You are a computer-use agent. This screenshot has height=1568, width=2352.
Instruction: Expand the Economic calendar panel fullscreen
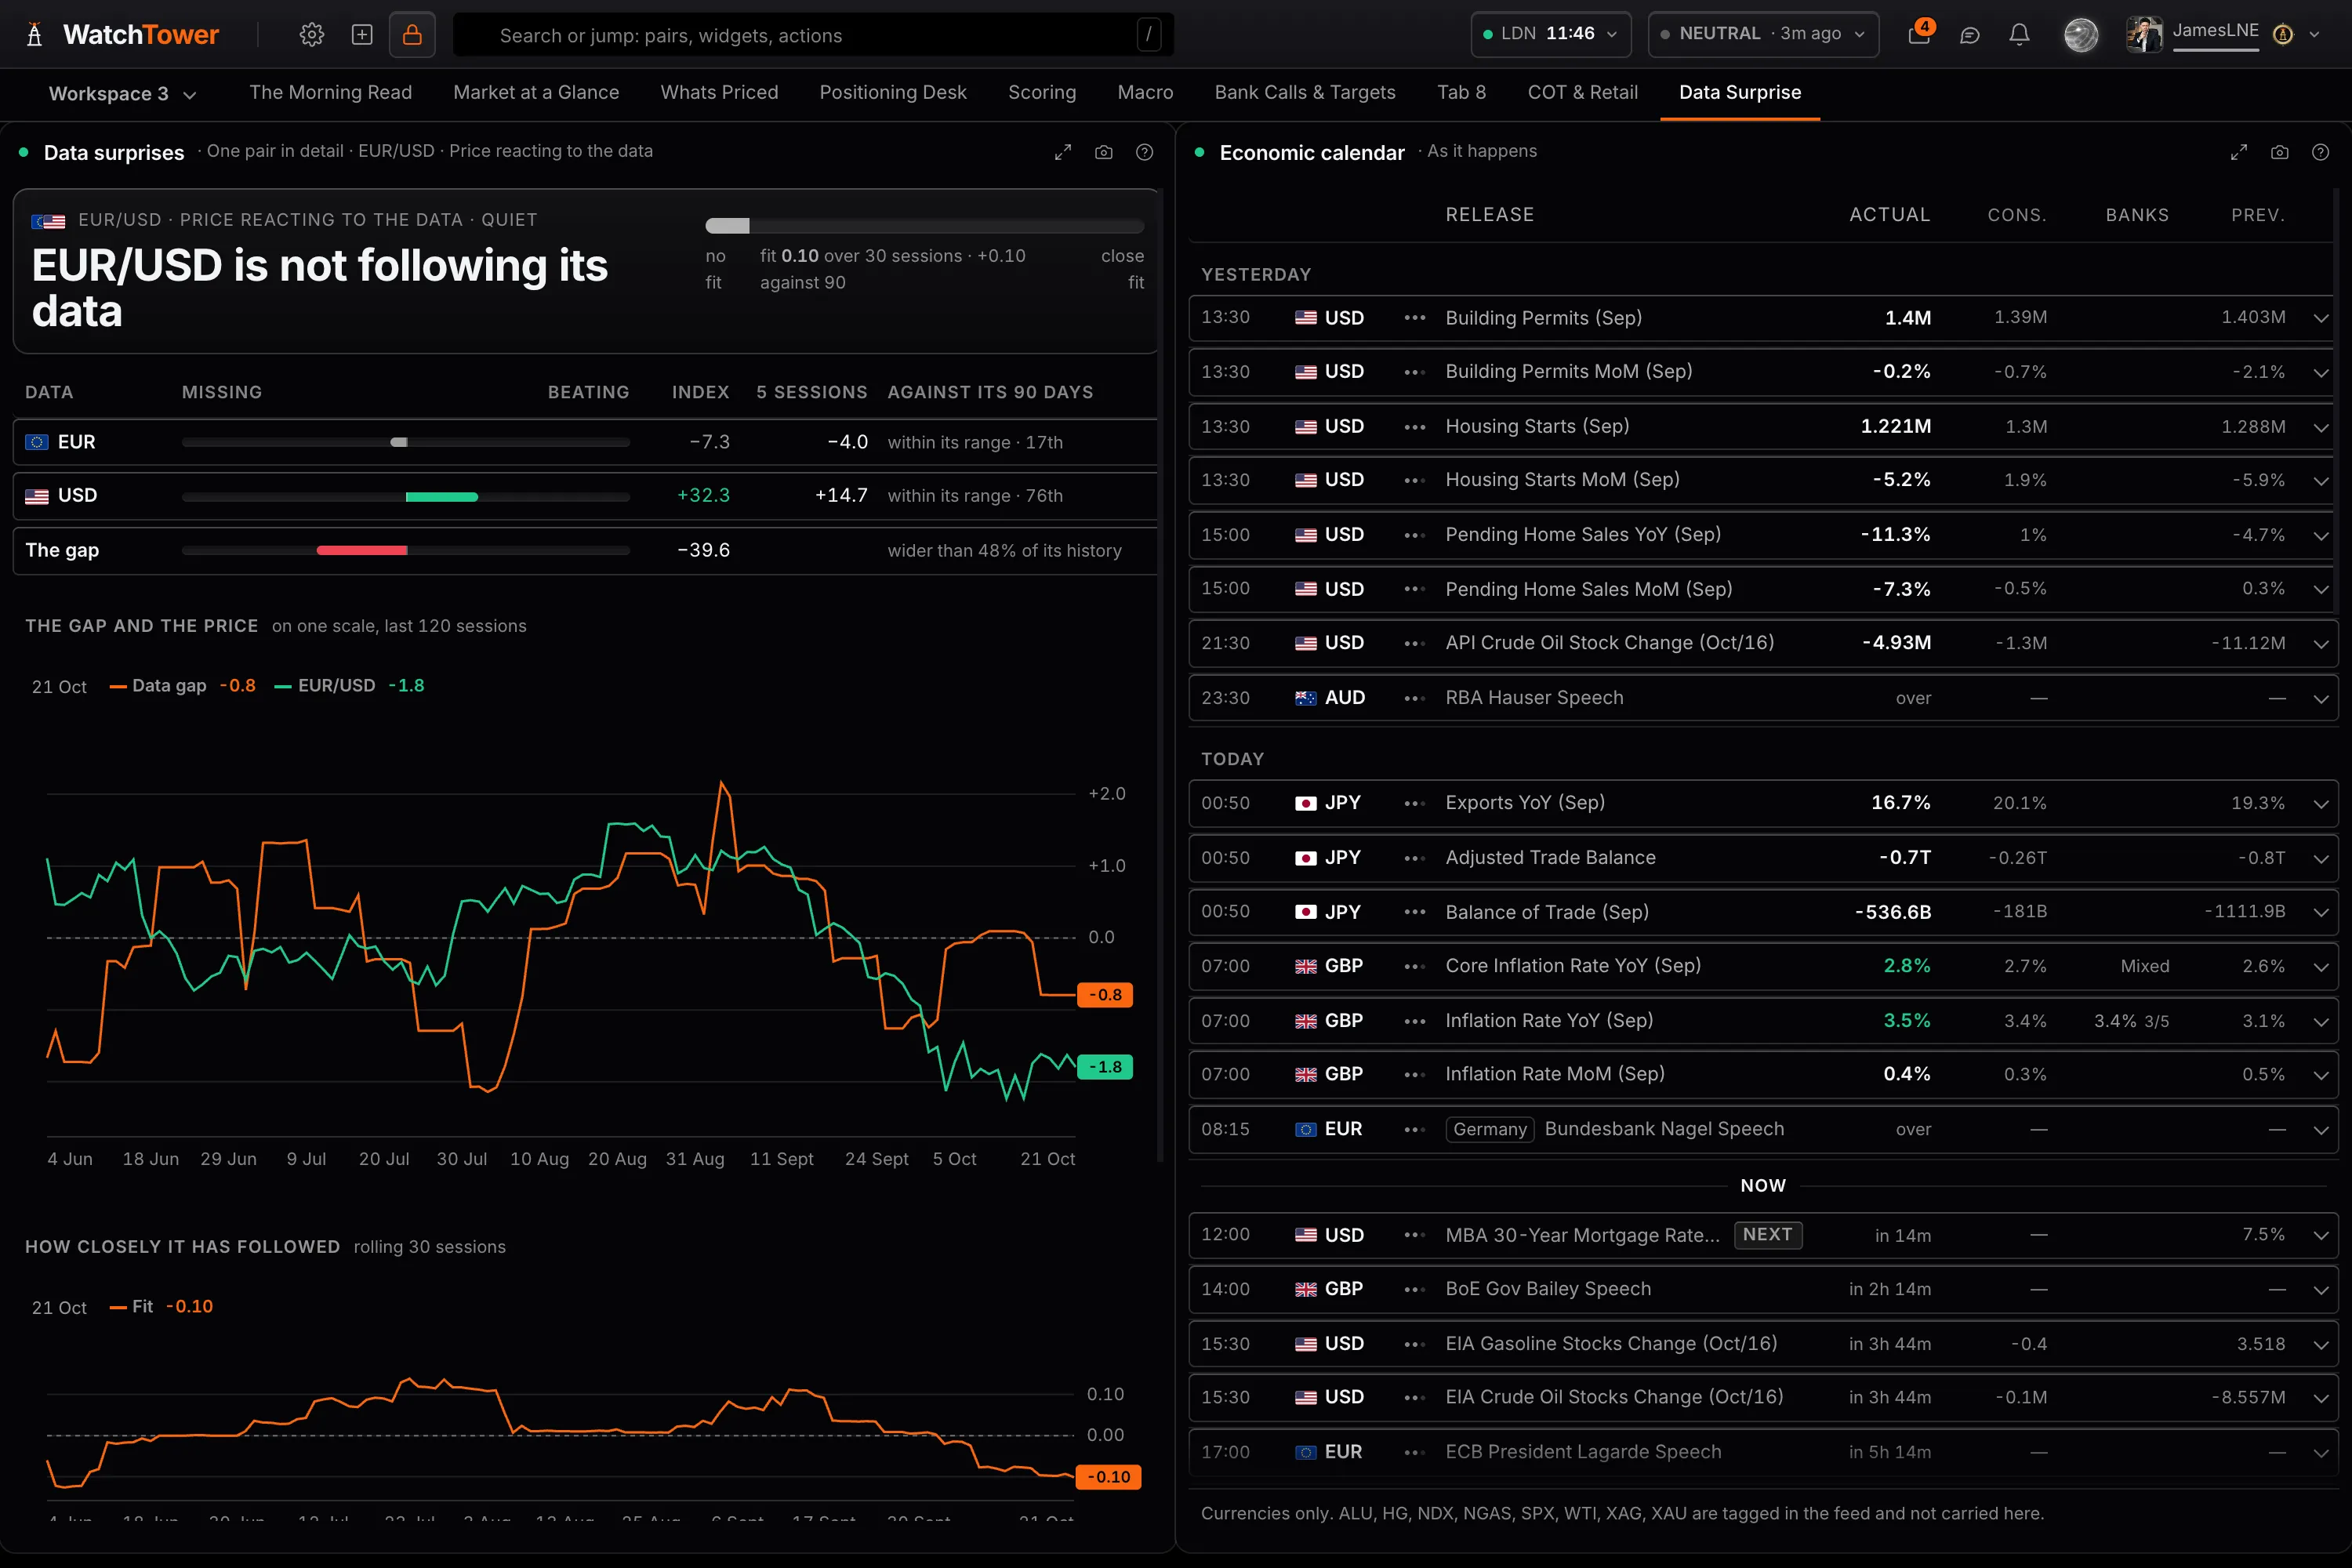(x=2239, y=152)
